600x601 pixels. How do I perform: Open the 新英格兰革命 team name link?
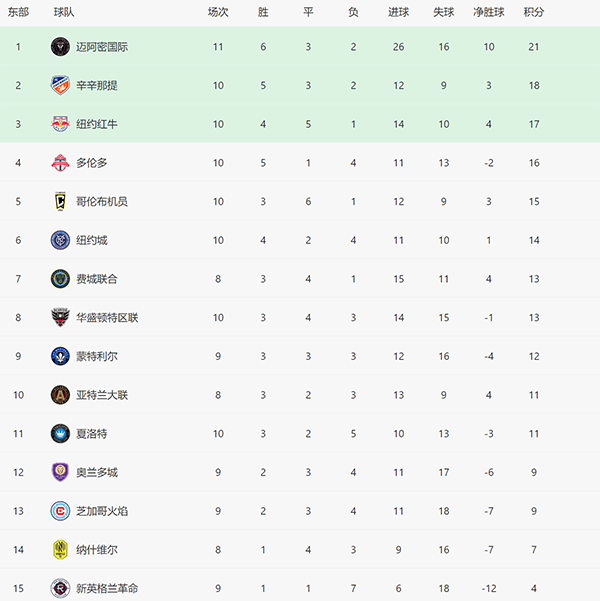coord(107,588)
